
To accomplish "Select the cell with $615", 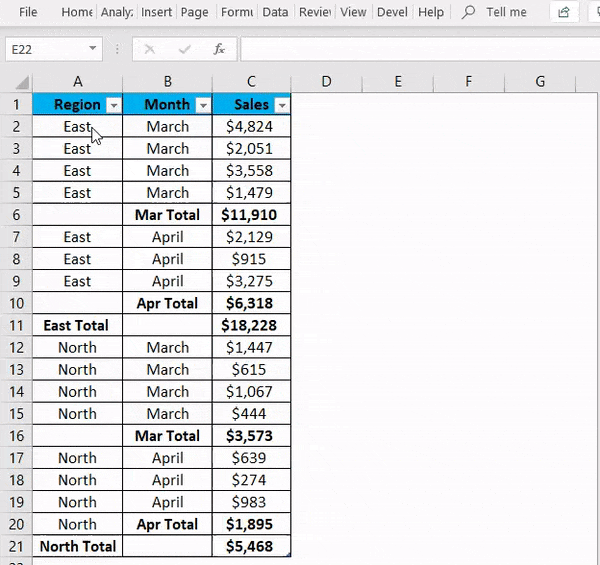I will click(251, 370).
